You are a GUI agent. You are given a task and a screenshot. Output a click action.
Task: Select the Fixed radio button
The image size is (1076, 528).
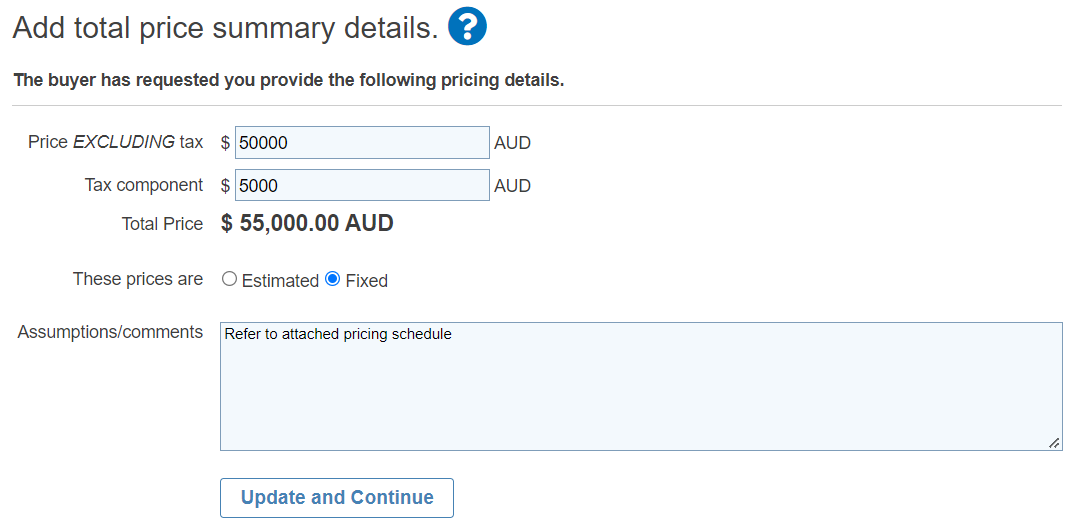pyautogui.click(x=332, y=279)
